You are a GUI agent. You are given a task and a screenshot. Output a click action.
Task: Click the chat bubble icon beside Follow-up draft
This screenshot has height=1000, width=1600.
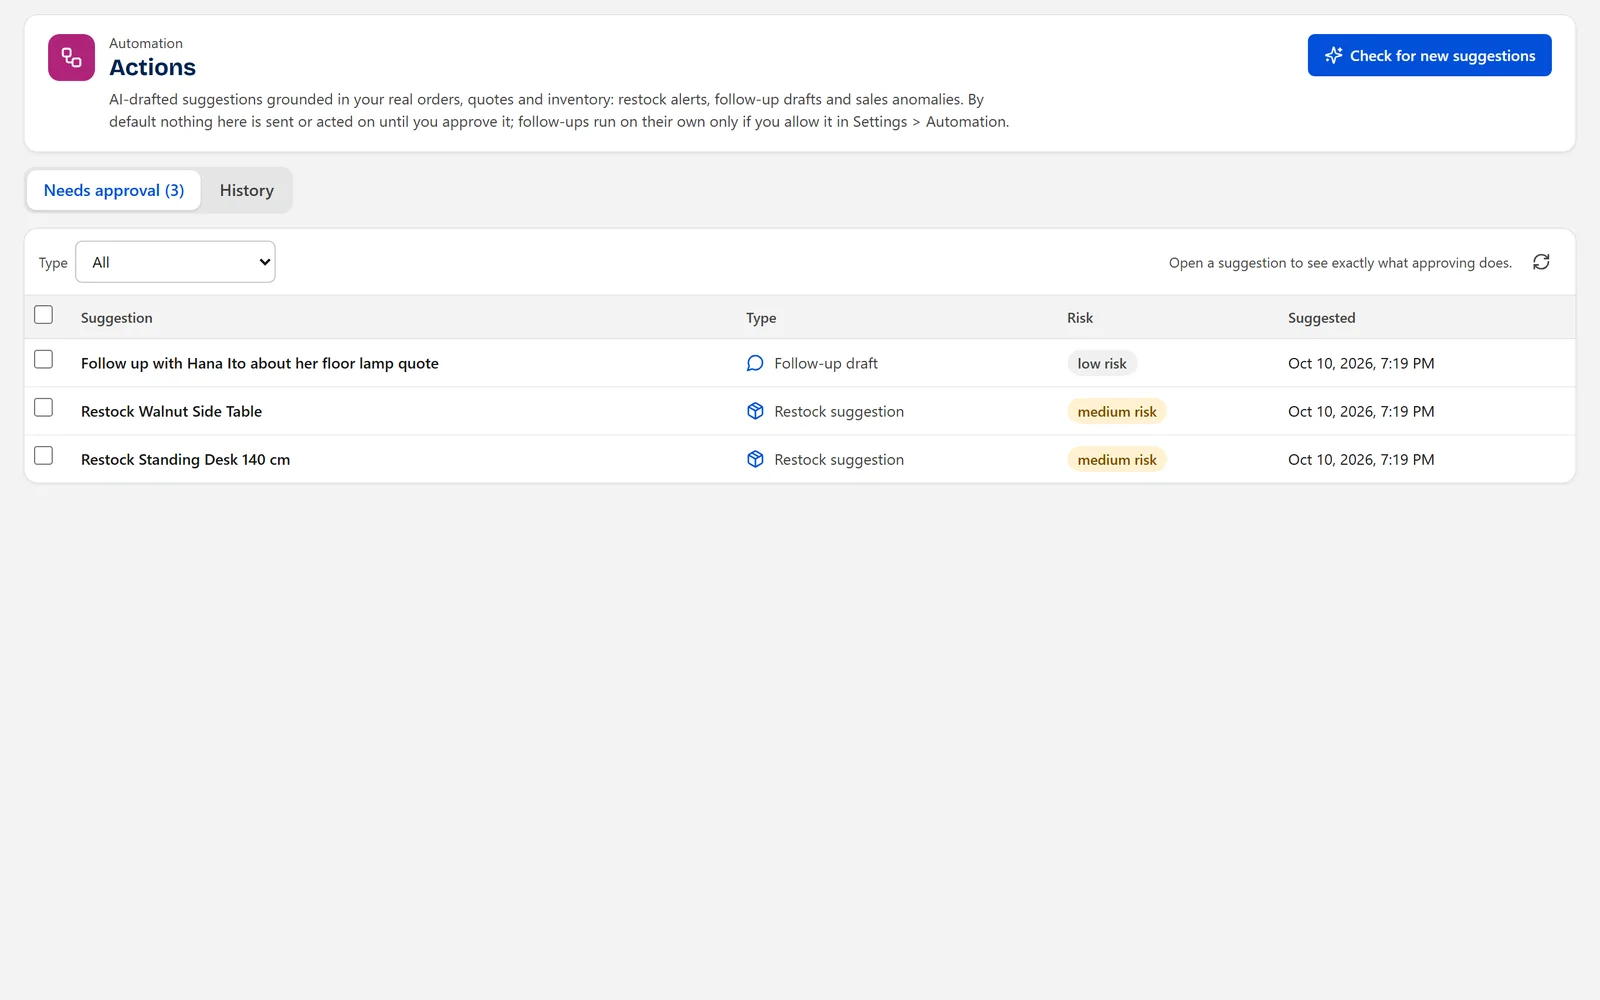755,363
